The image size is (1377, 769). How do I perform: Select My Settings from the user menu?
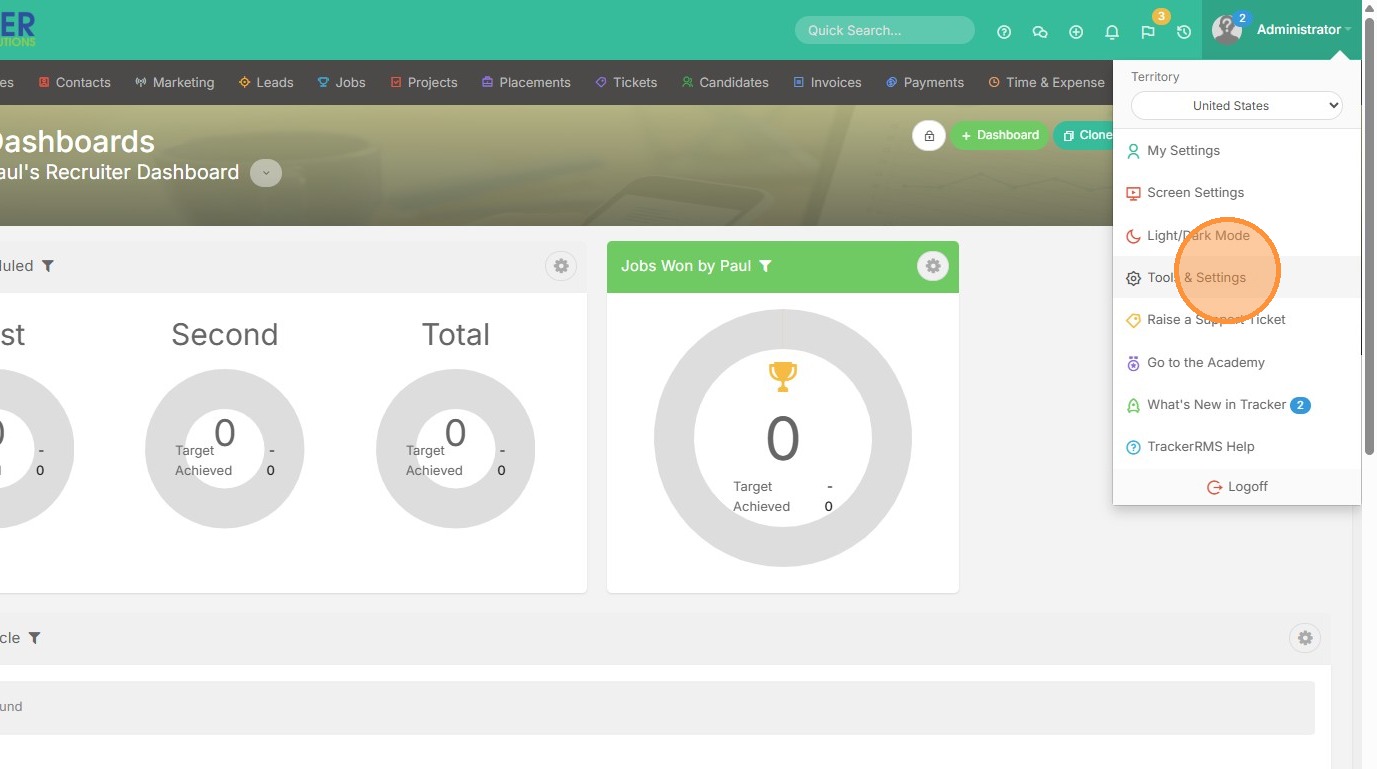coord(1237,151)
